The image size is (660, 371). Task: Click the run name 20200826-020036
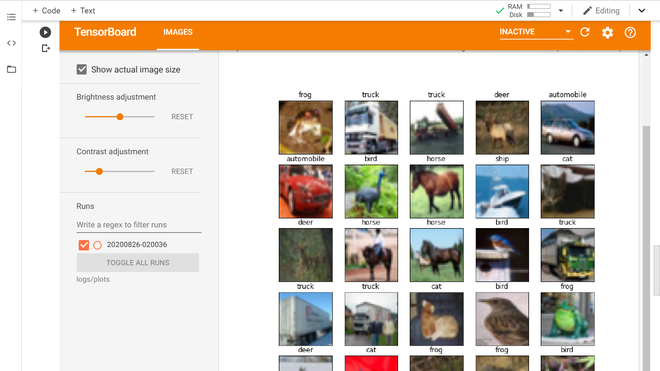[x=137, y=245]
